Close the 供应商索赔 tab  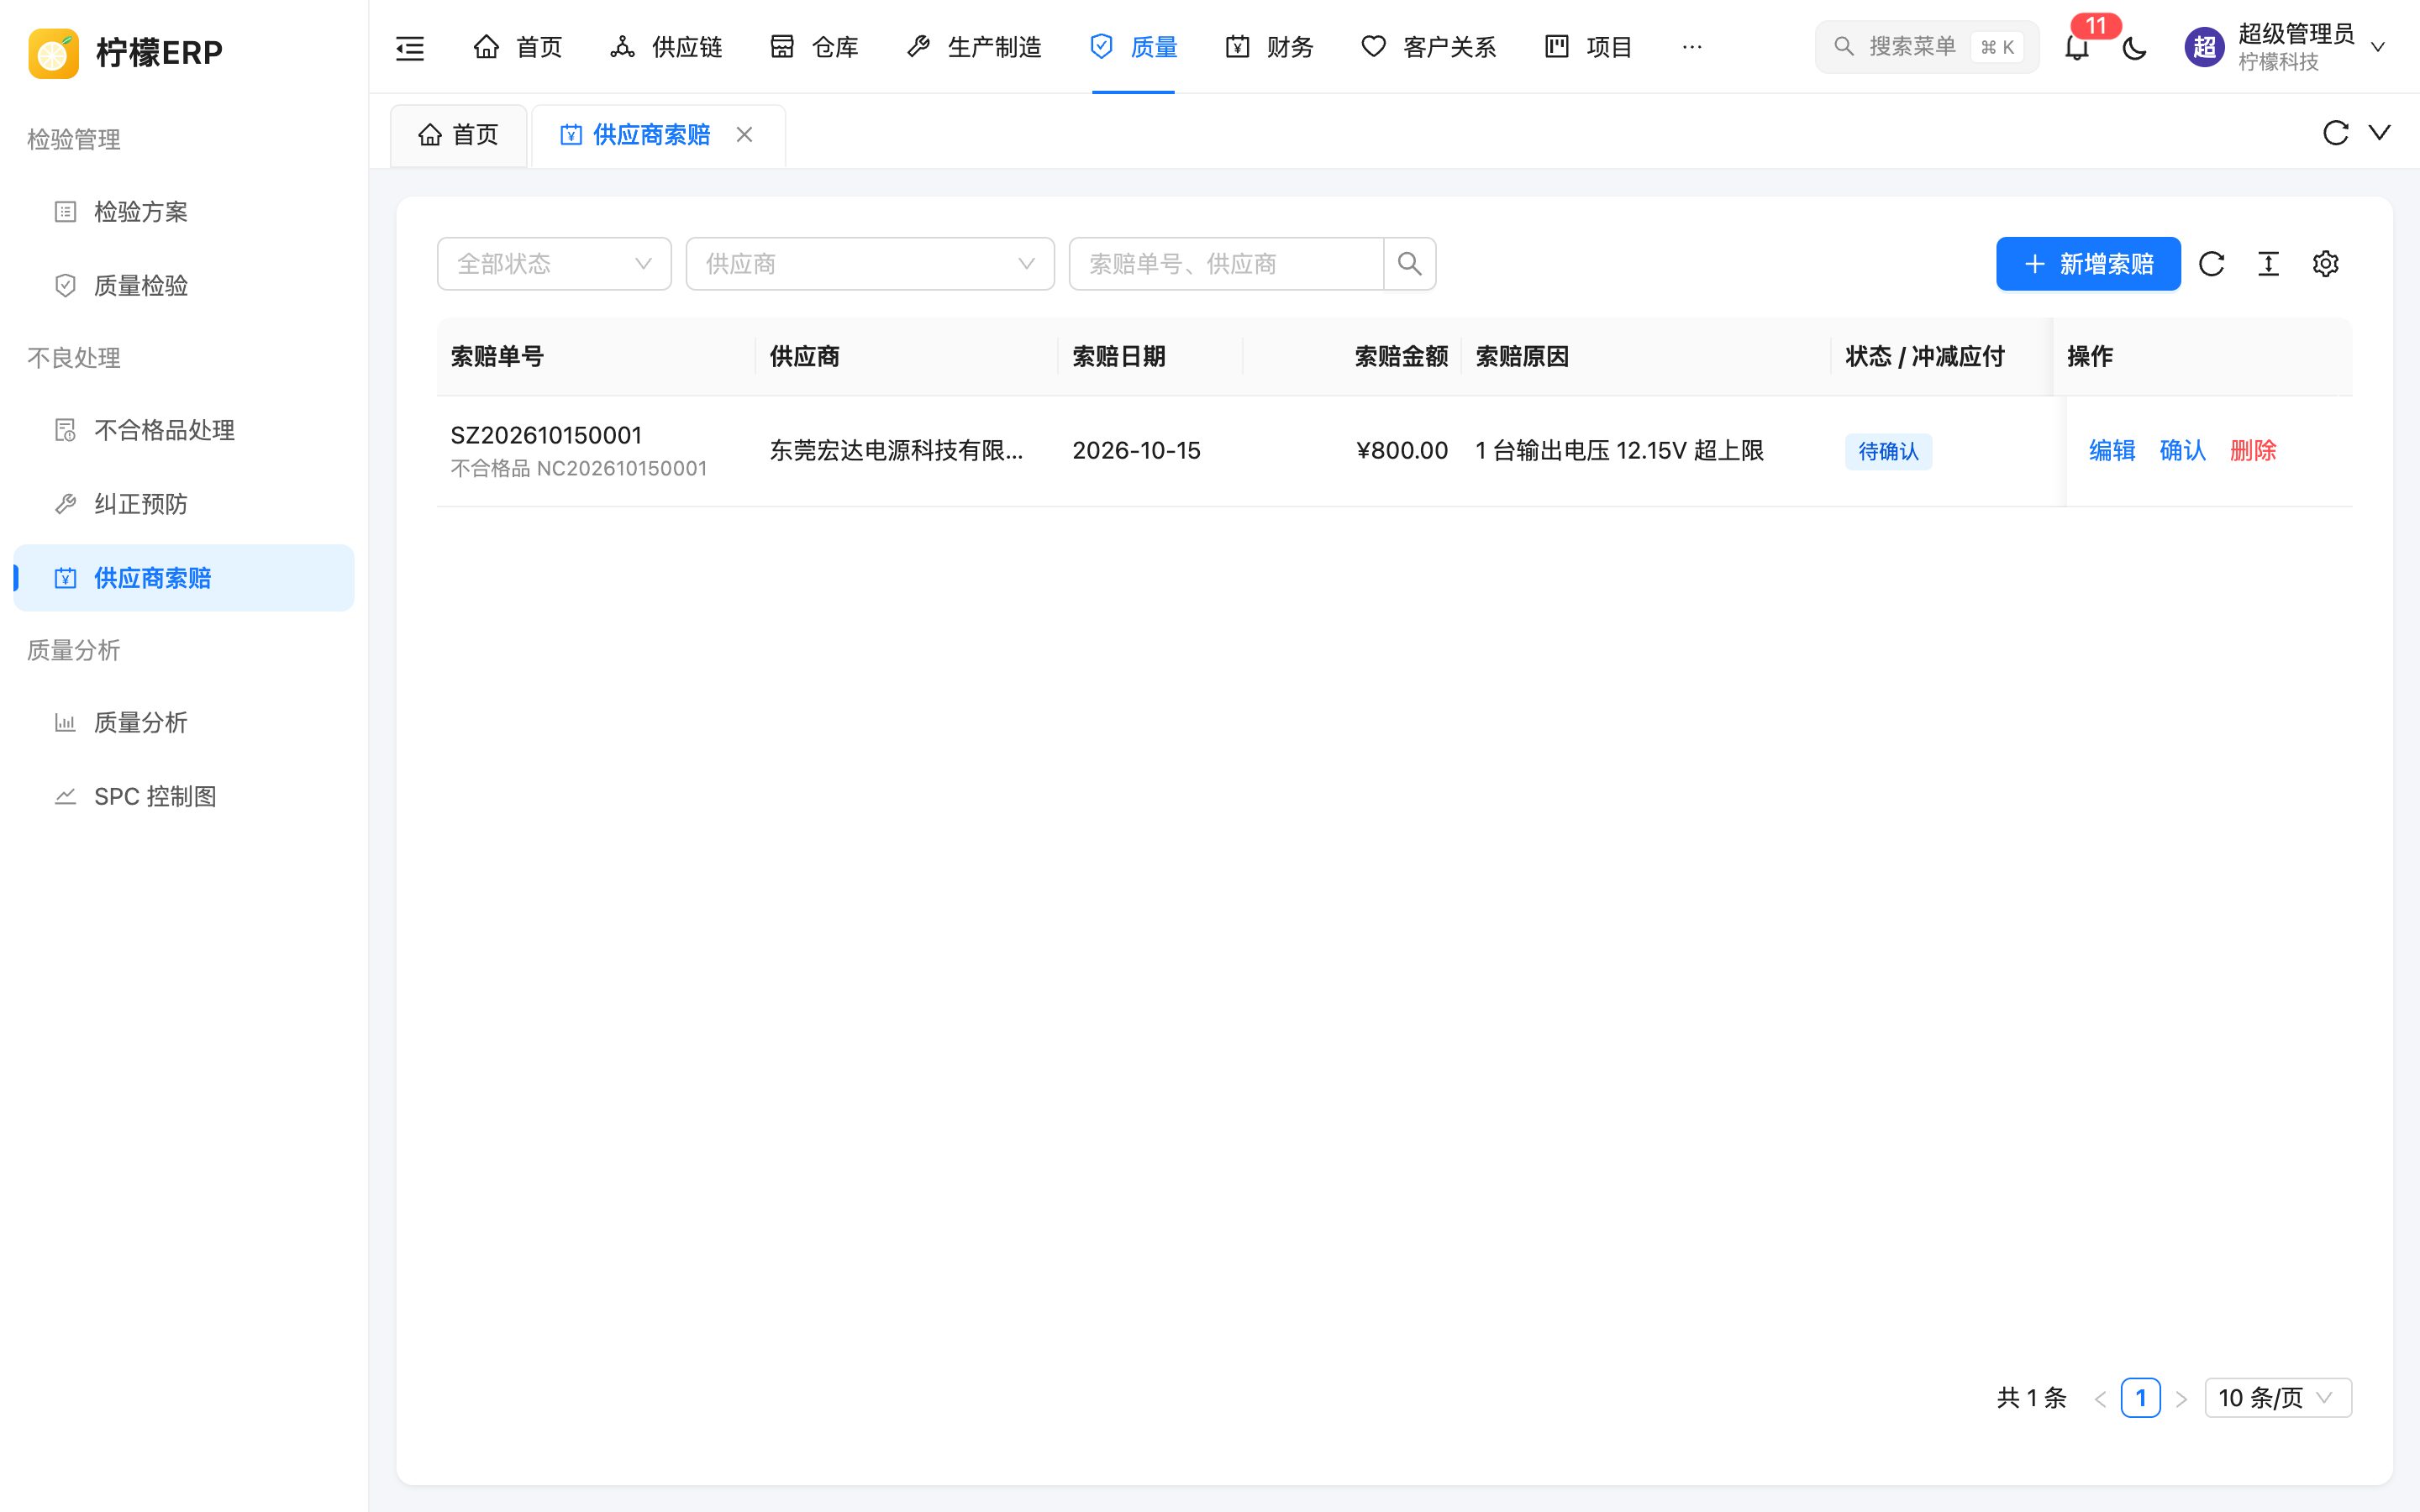[x=744, y=134]
